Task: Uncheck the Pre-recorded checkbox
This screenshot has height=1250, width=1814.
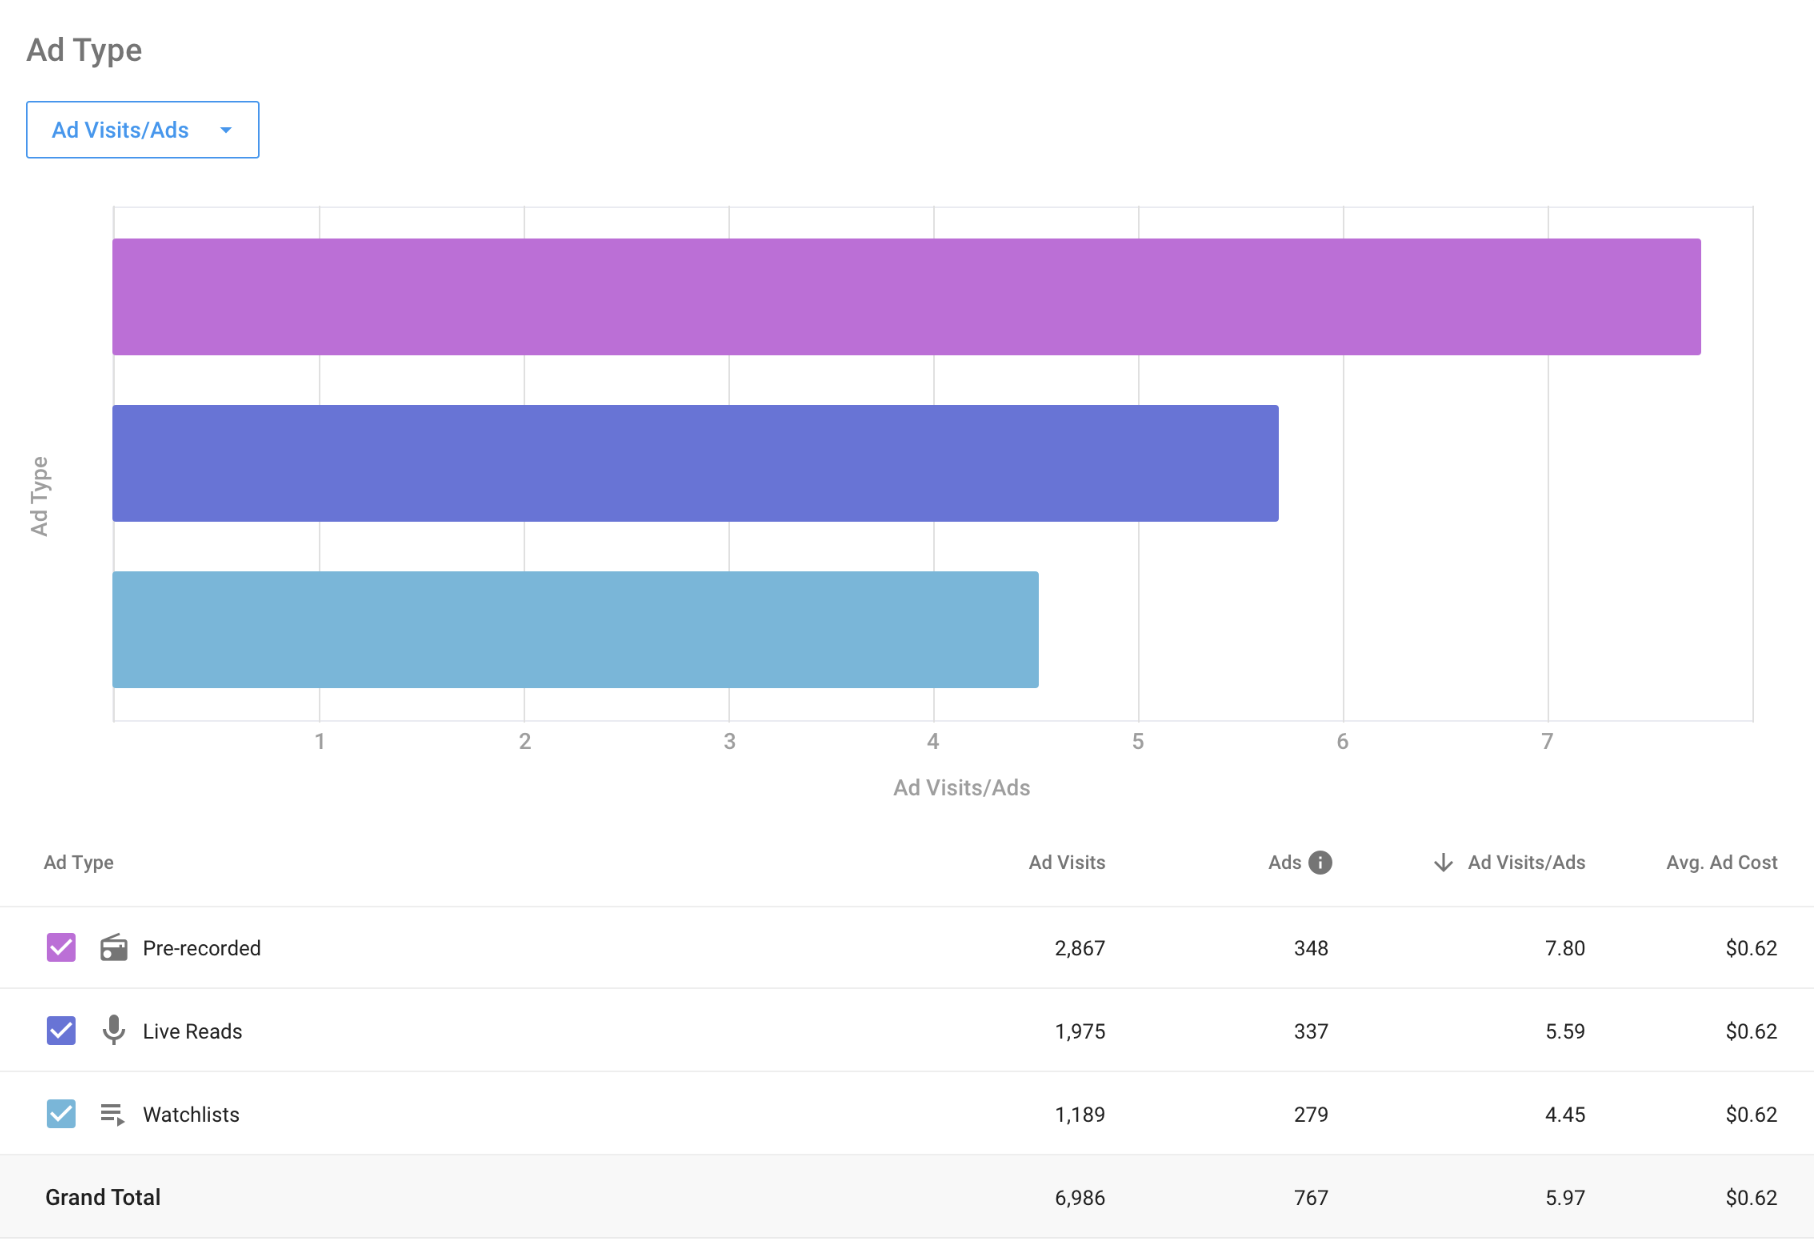Action: [61, 947]
